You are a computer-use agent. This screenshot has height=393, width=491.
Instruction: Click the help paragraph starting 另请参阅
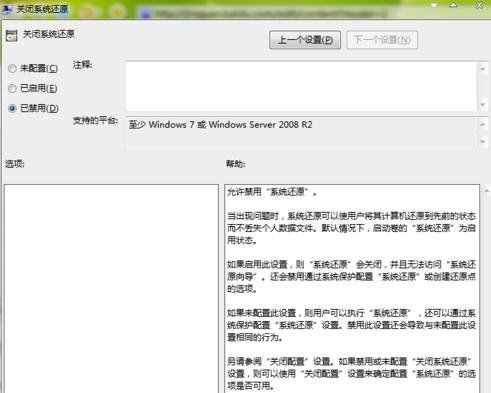[351, 374]
